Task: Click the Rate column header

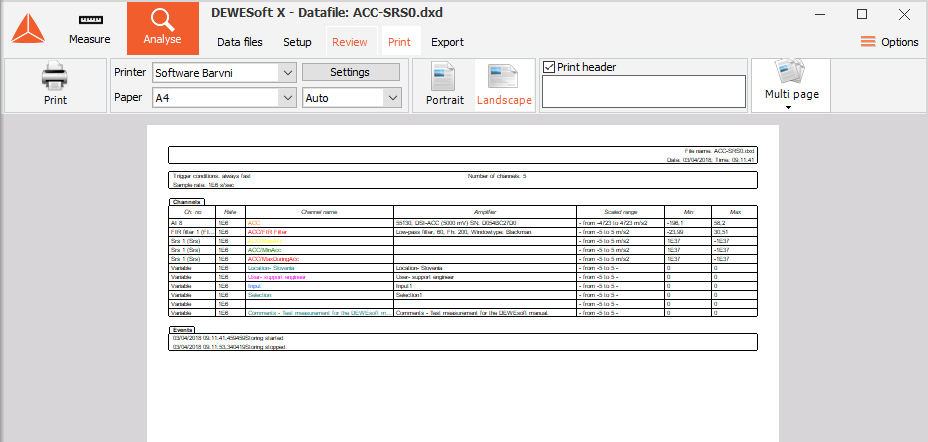Action: tap(230, 212)
